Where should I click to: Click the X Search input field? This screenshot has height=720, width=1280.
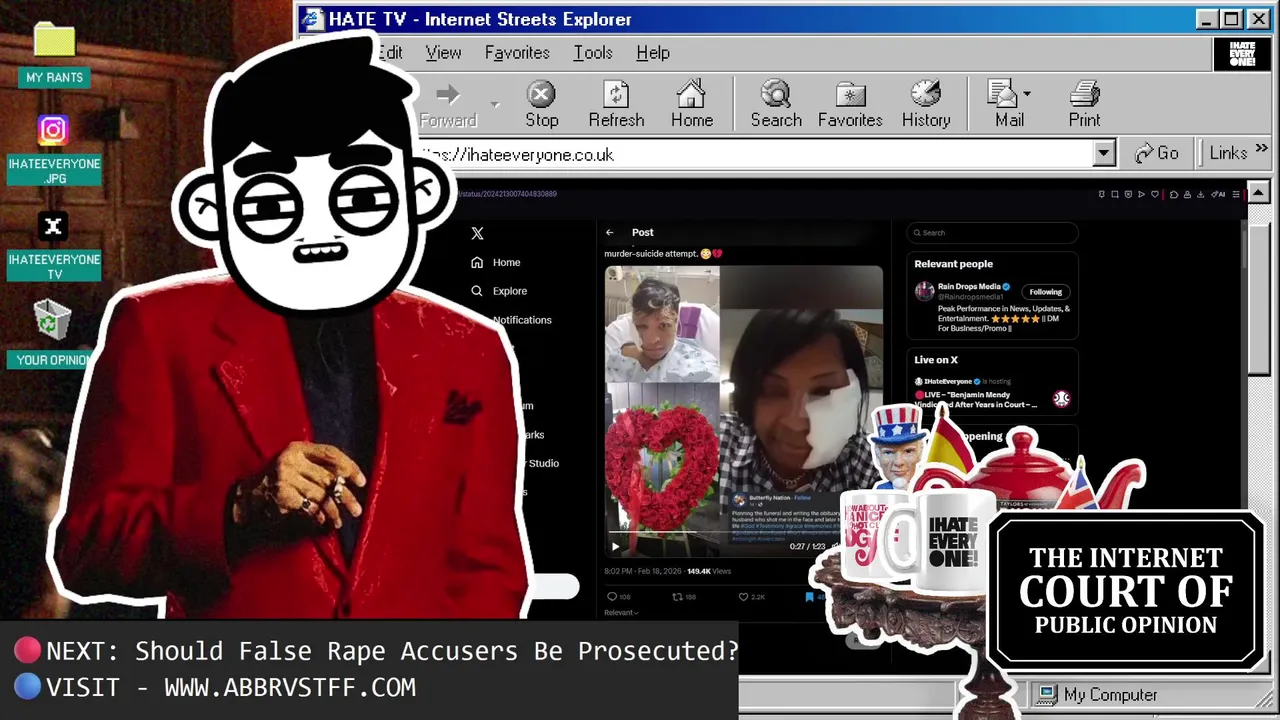click(992, 233)
